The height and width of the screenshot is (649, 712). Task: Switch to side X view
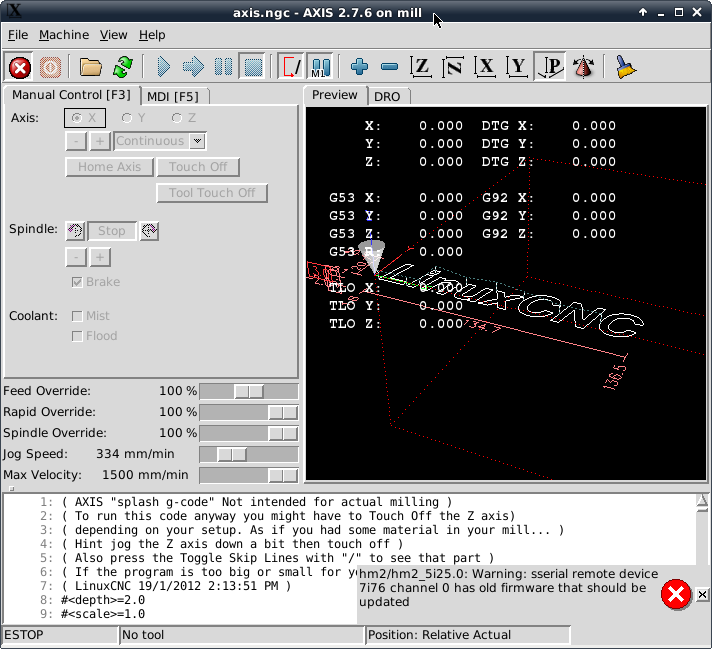[x=485, y=67]
